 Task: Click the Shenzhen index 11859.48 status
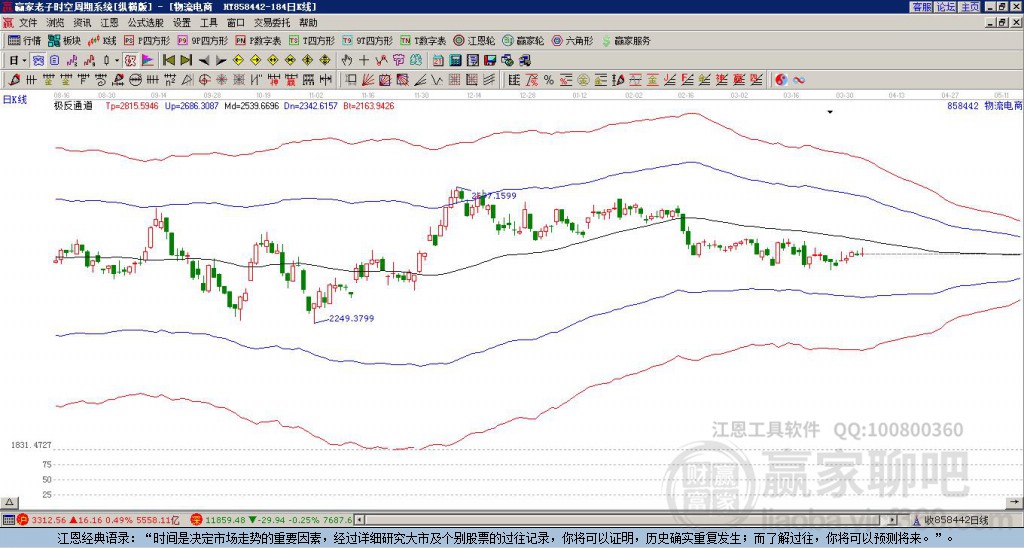pos(226,520)
